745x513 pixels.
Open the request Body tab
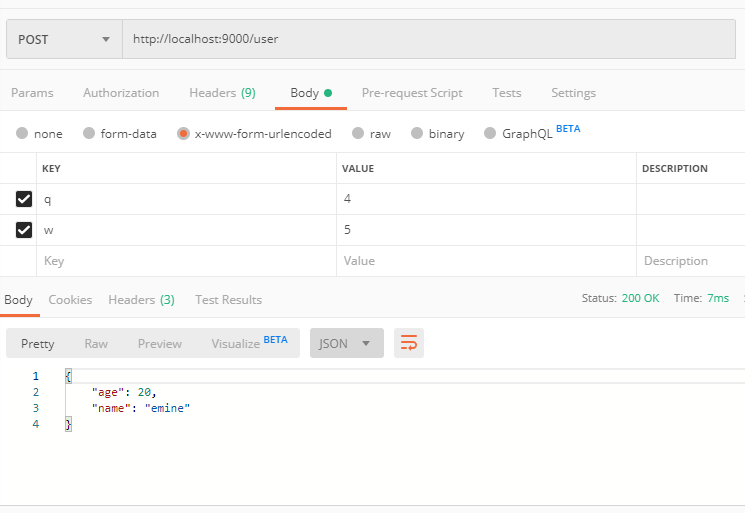click(311, 93)
